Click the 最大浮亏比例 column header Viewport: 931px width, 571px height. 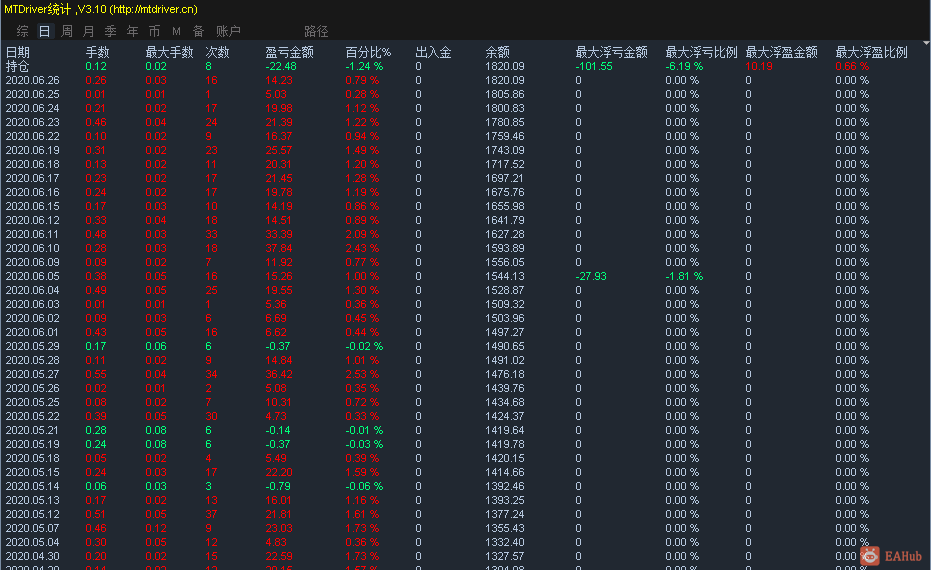tap(701, 53)
